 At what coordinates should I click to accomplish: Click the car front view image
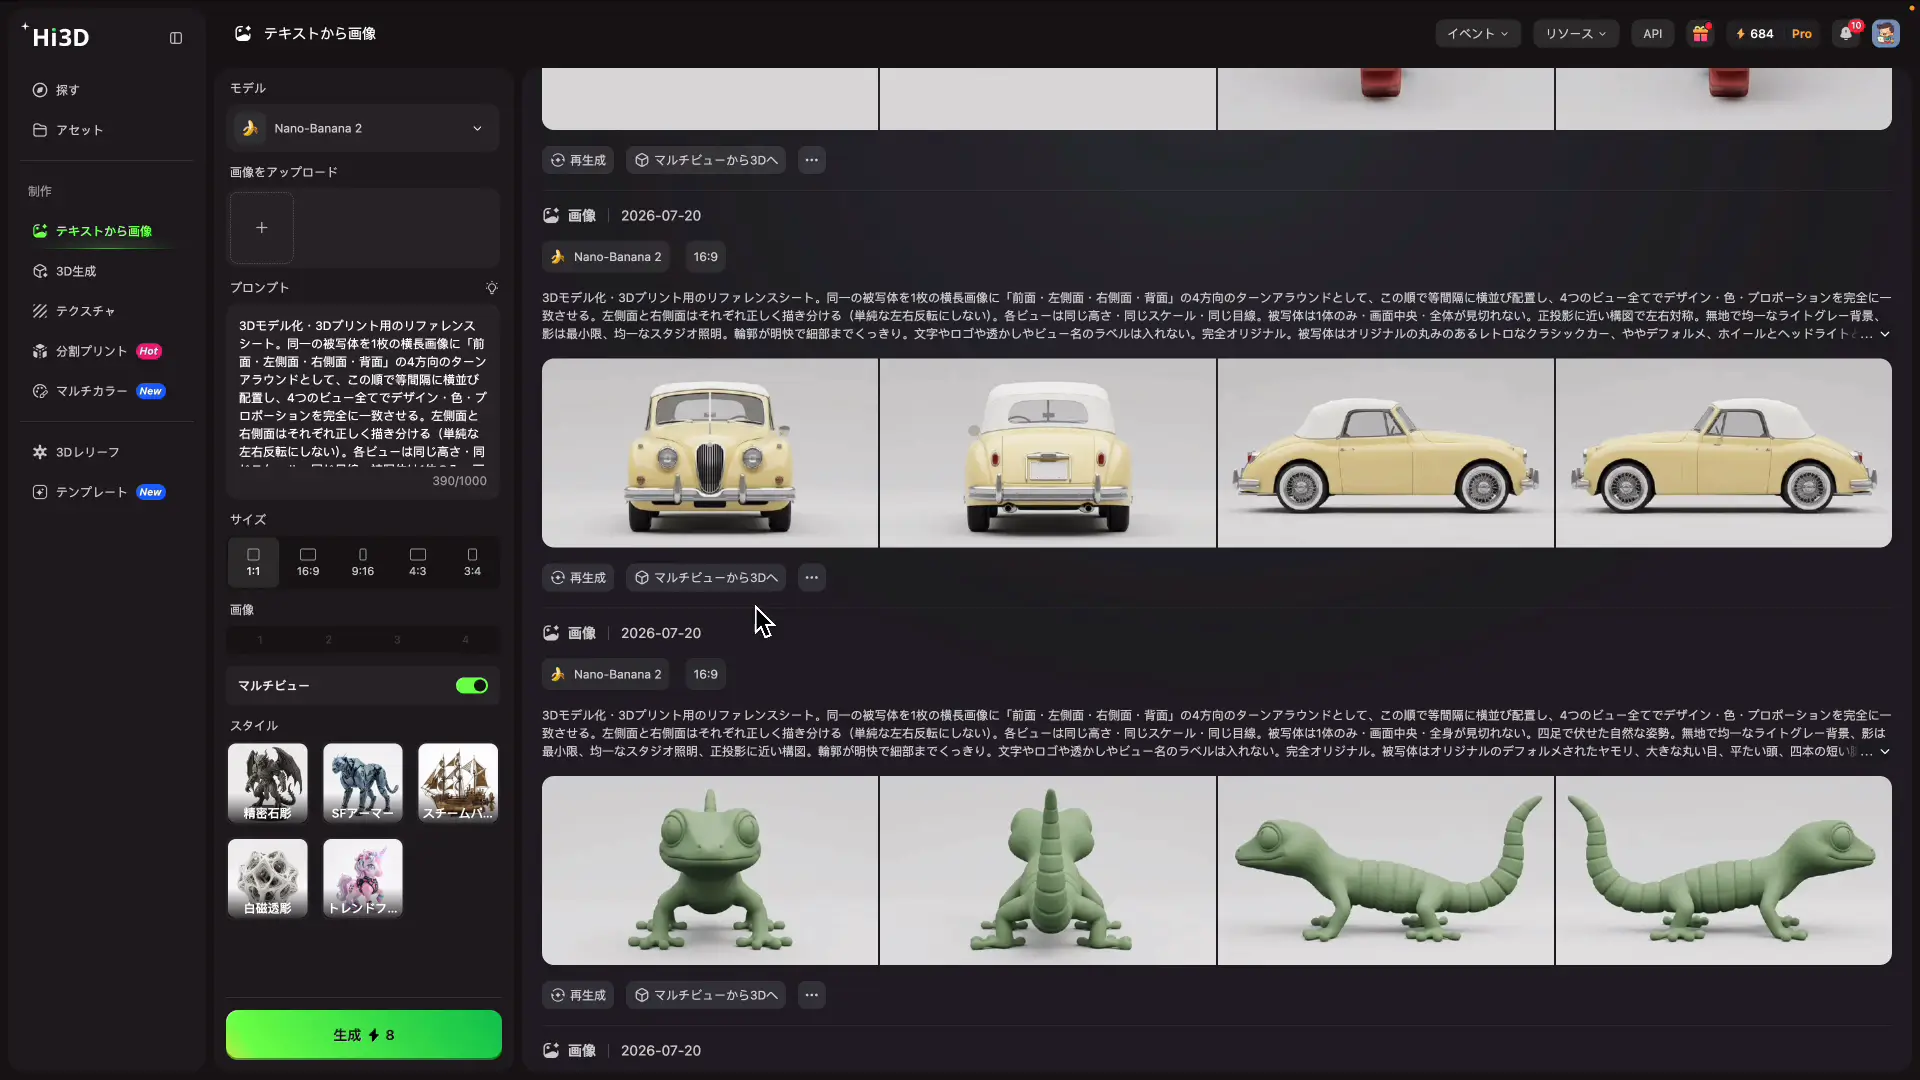coord(710,453)
